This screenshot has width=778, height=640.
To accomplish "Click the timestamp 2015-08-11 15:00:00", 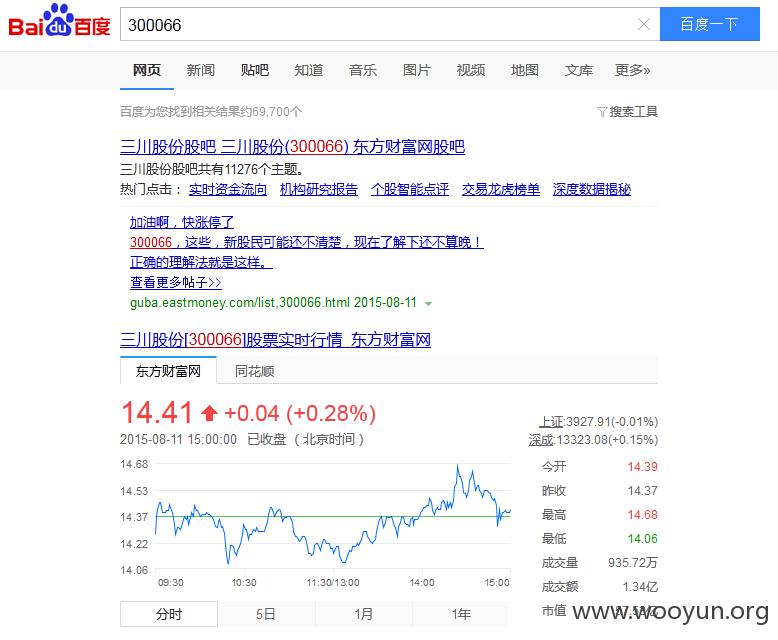I will (x=178, y=440).
